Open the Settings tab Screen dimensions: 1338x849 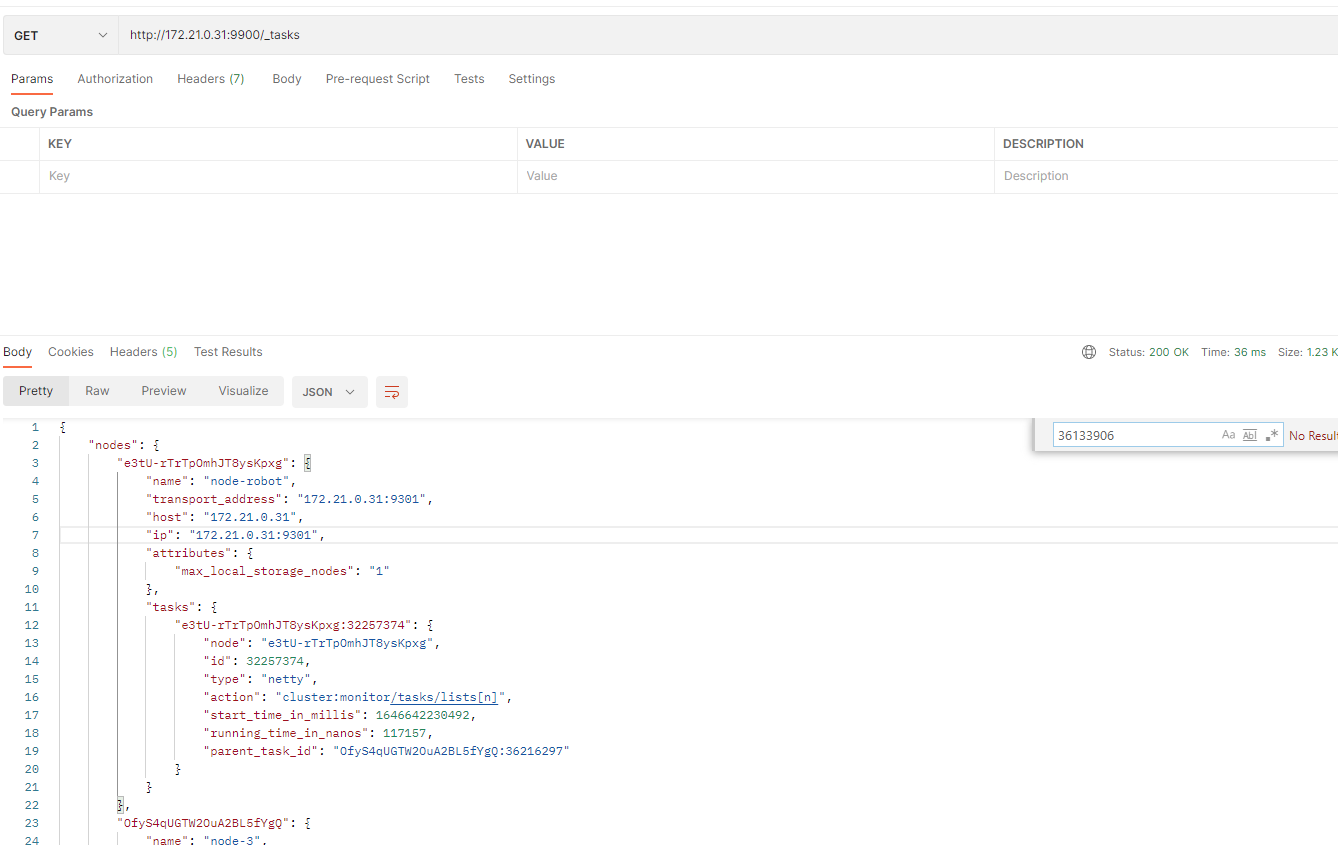(x=532, y=79)
